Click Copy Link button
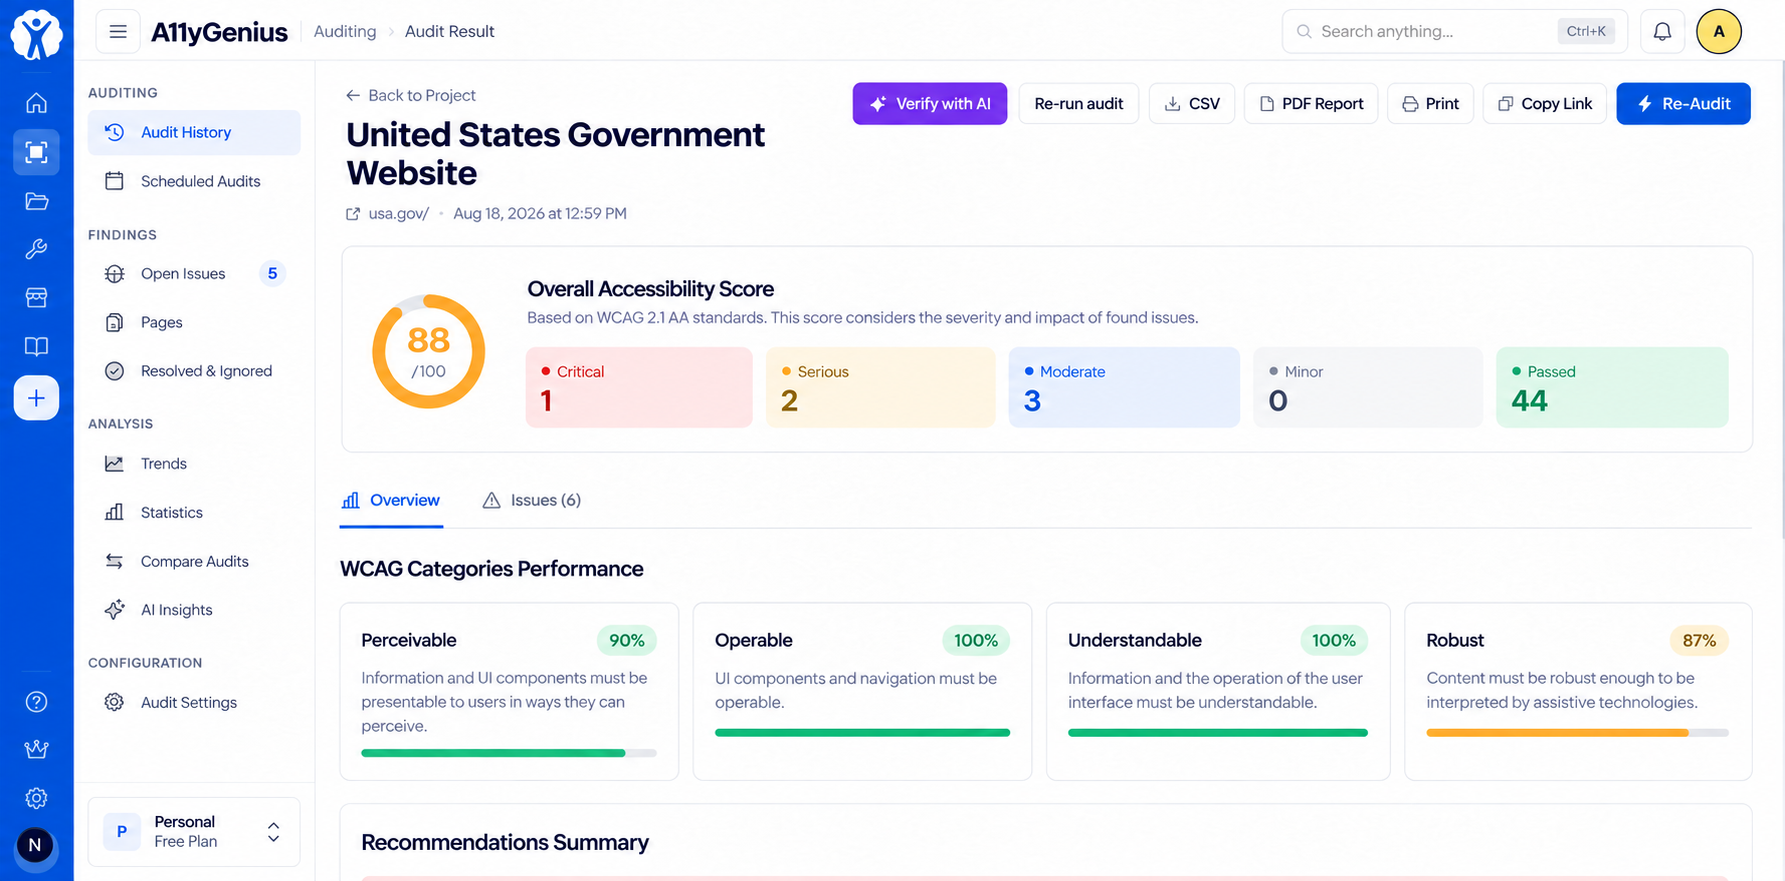 tap(1545, 104)
